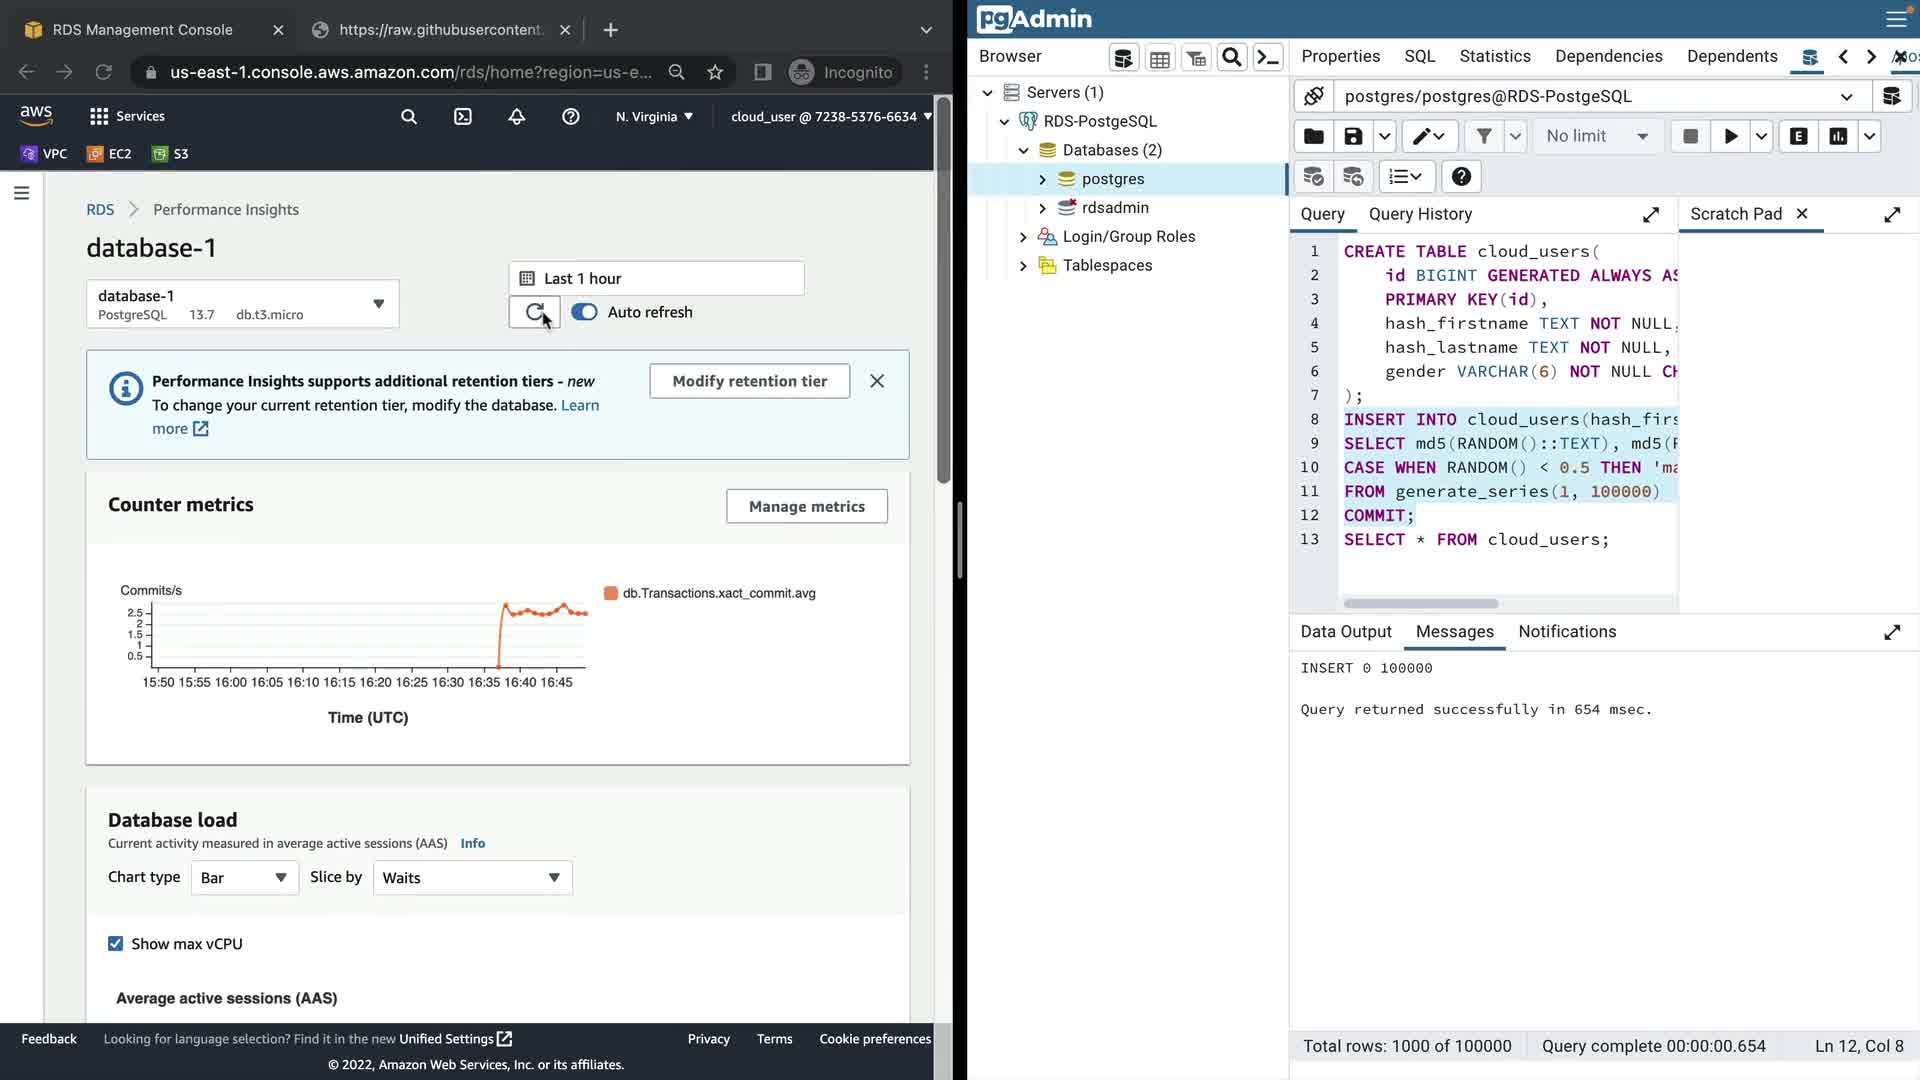Click the Manage metrics button
The width and height of the screenshot is (1920, 1080).
coord(806,507)
